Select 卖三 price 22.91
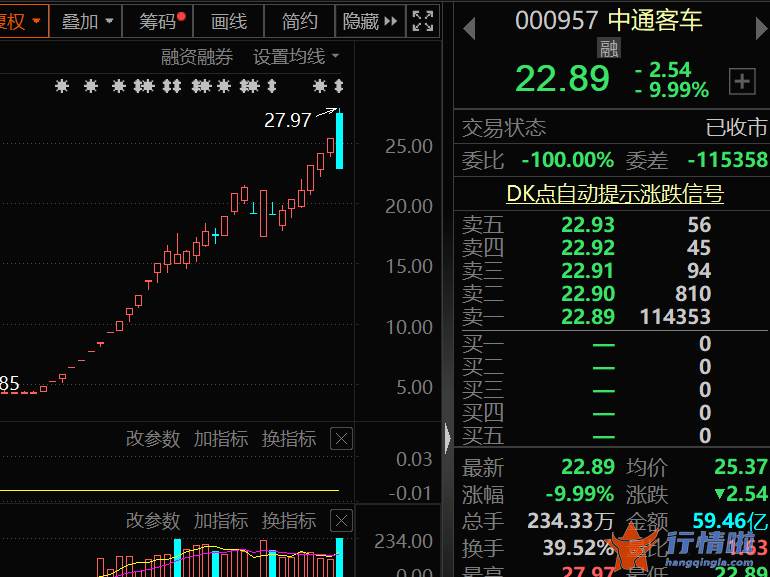Viewport: 770px width, 577px height. click(x=588, y=271)
